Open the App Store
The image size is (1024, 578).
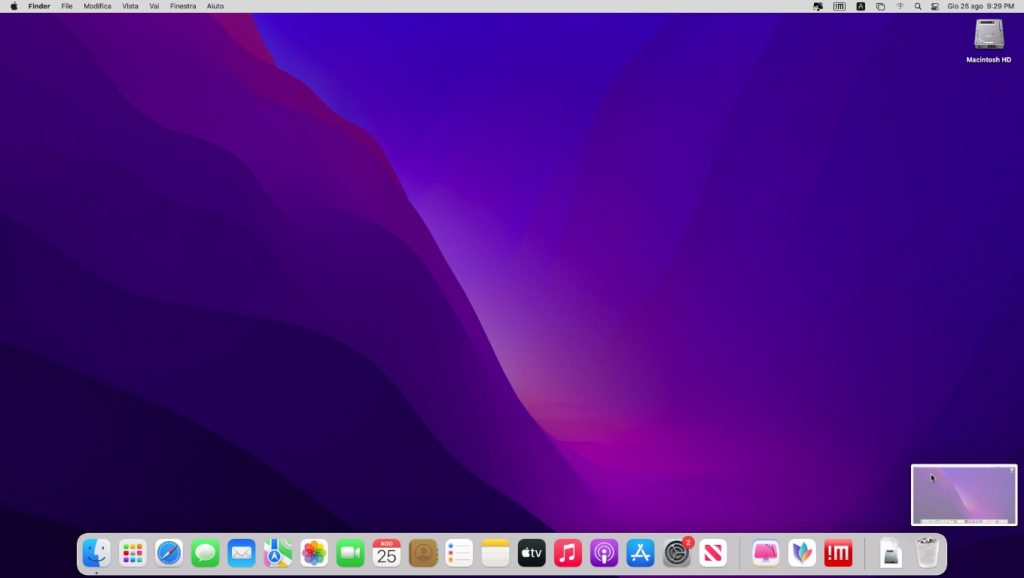click(x=640, y=552)
